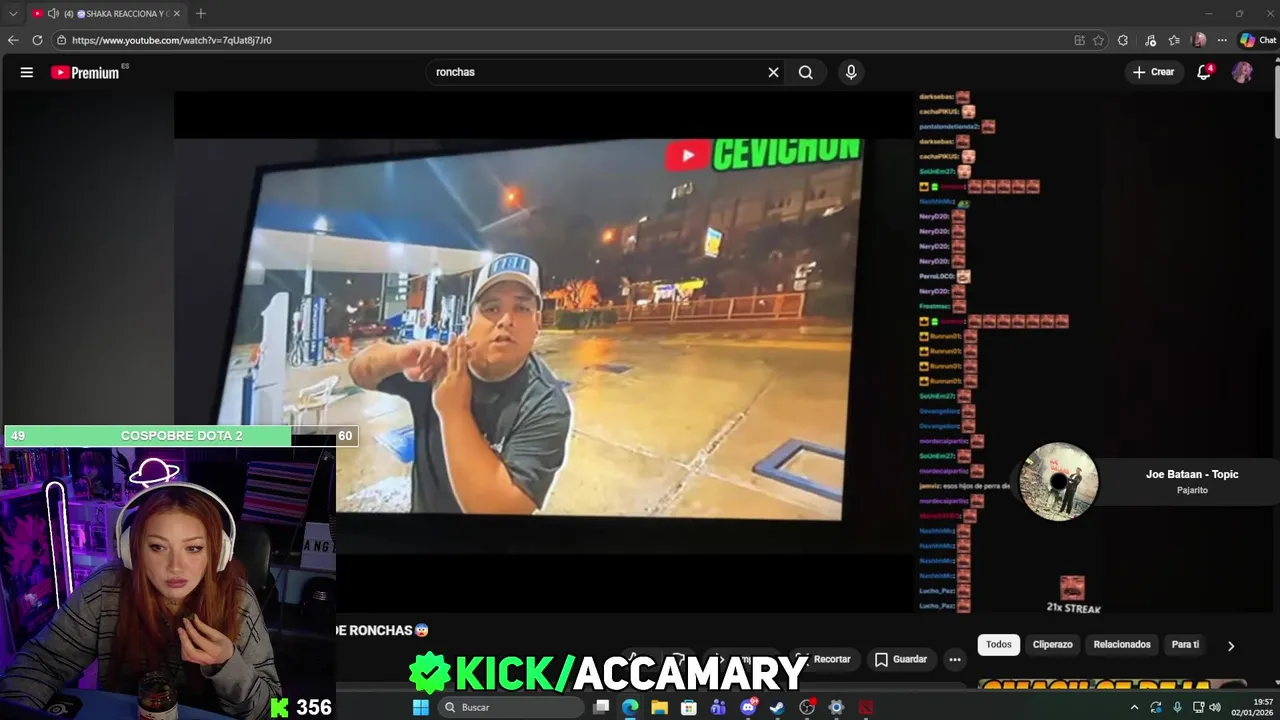1280x720 pixels.
Task: Open Copilot Chat button
Action: click(x=1257, y=40)
